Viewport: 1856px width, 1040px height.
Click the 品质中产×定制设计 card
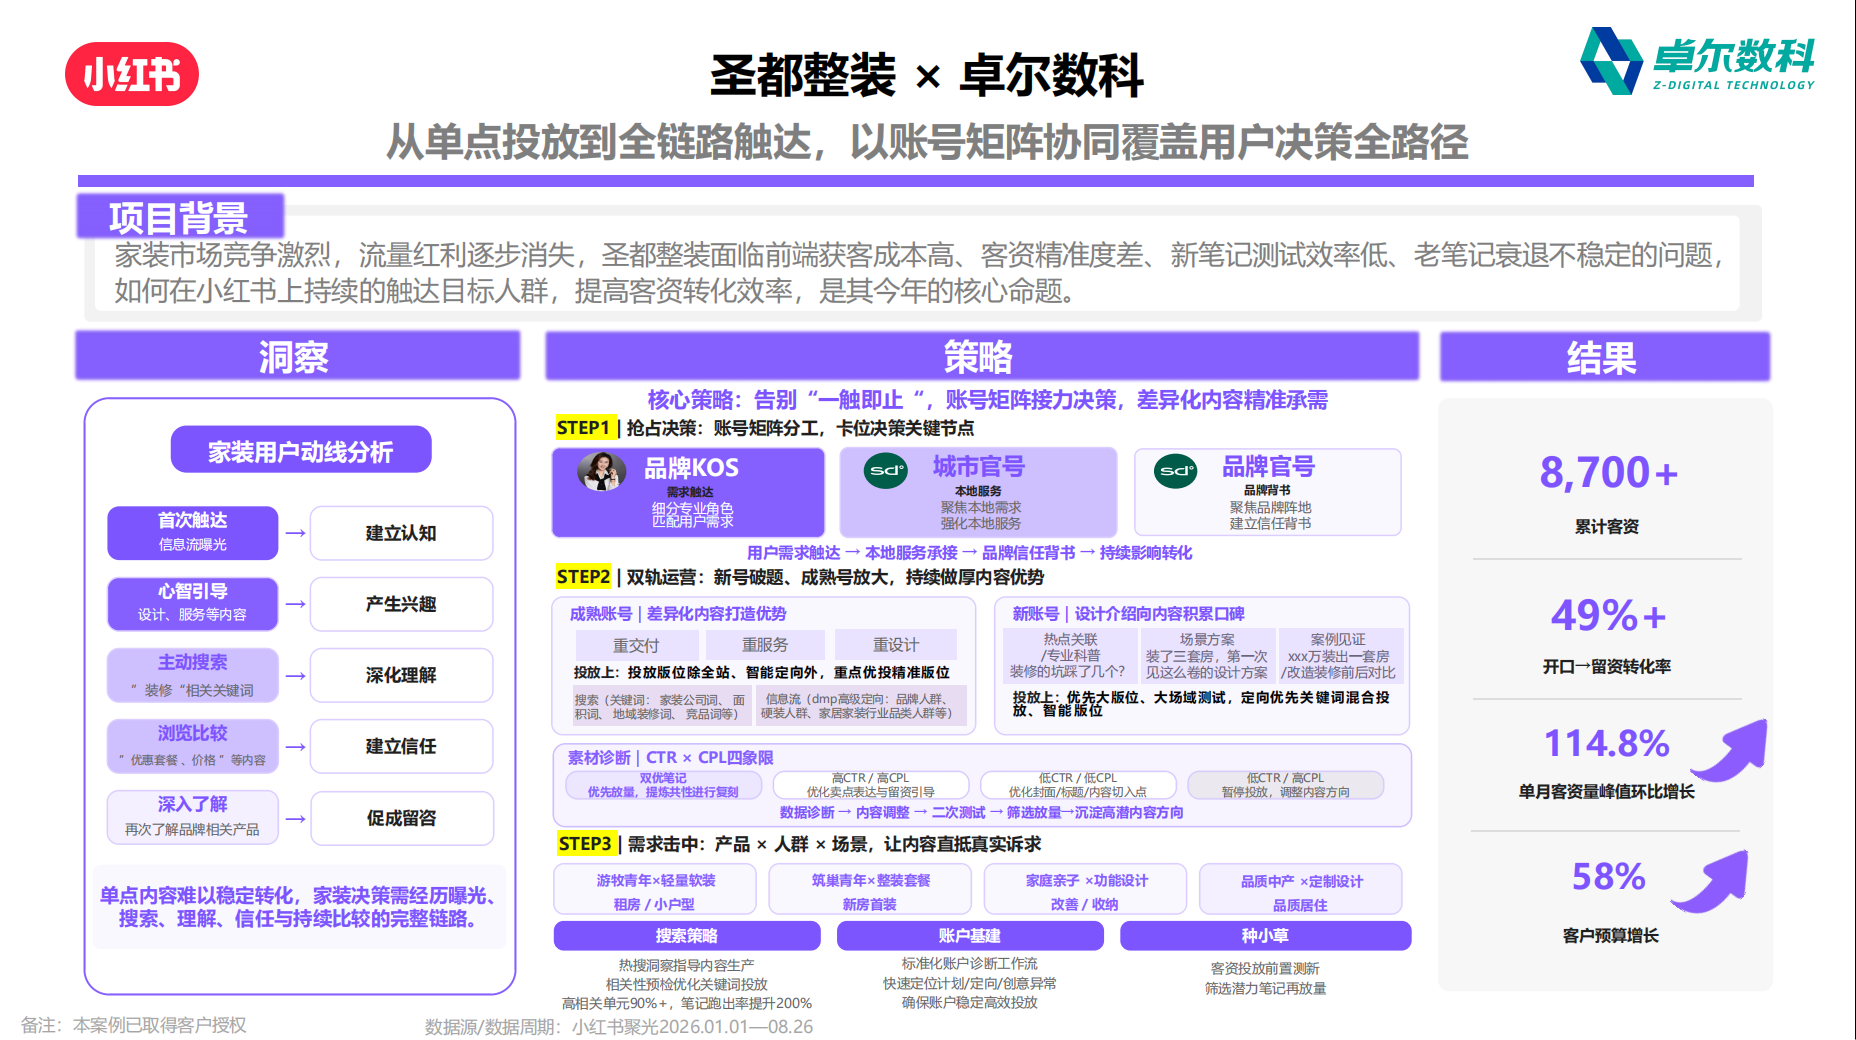tap(1300, 890)
